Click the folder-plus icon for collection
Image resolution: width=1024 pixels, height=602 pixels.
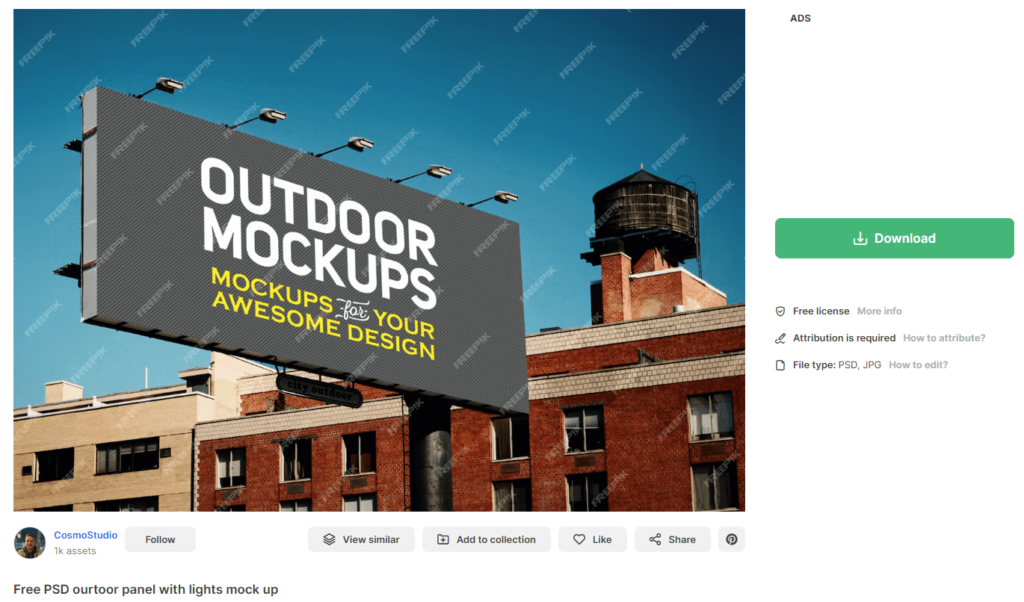tap(443, 539)
